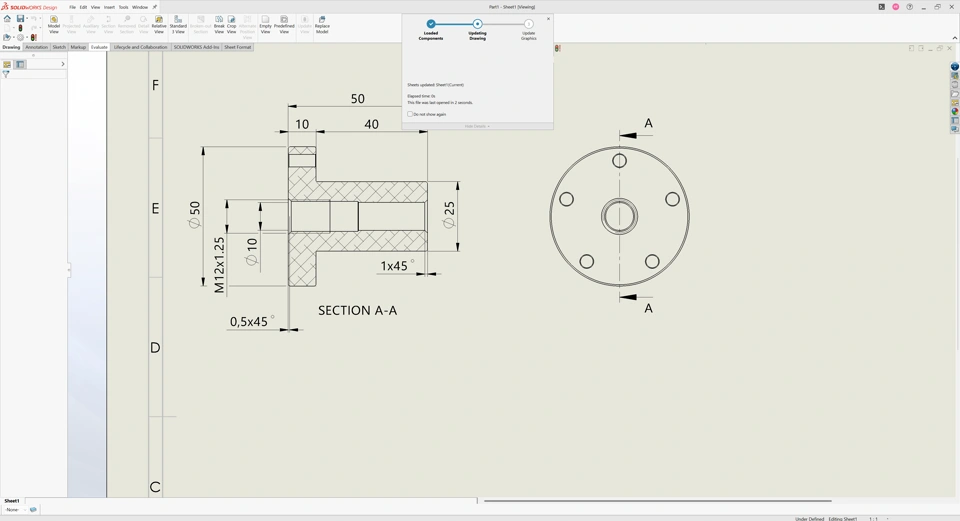
Task: Click the layer properties icon near -None-
Action: click(33, 509)
